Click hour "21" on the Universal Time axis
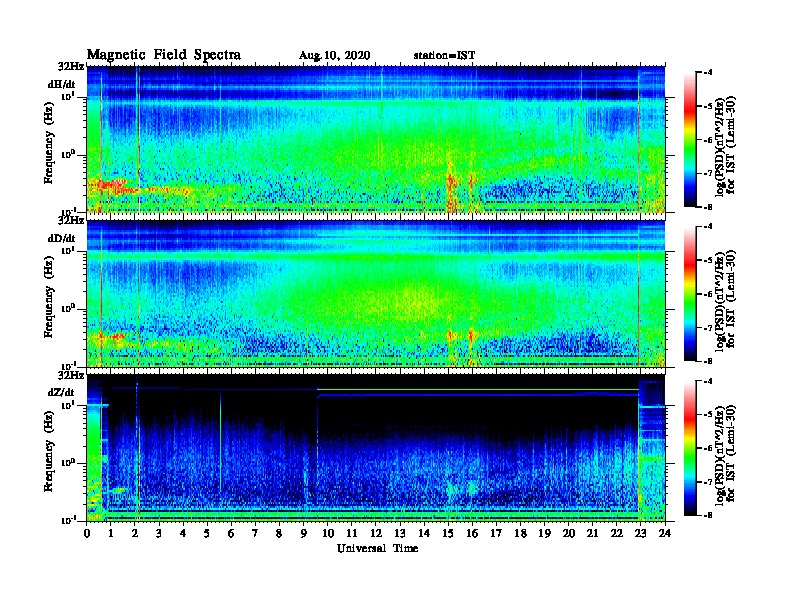The height and width of the screenshot is (612, 792). click(592, 533)
